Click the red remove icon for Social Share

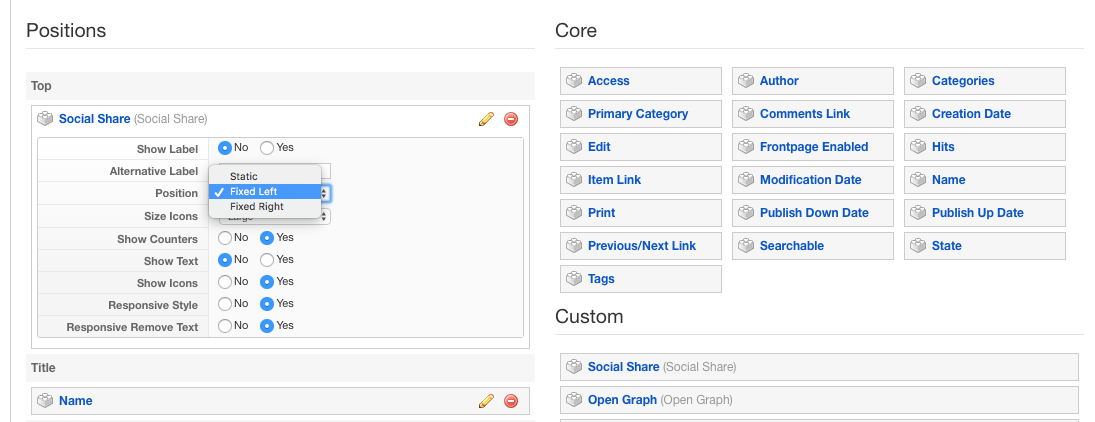click(511, 119)
